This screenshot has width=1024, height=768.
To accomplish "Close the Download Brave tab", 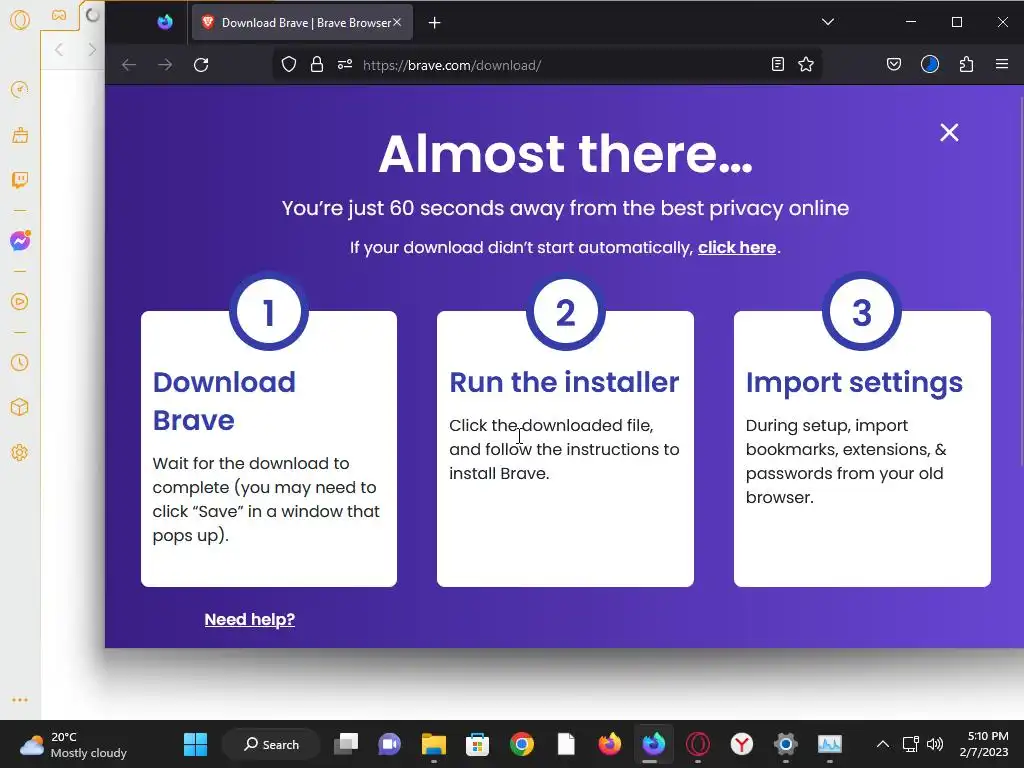I will (x=397, y=22).
